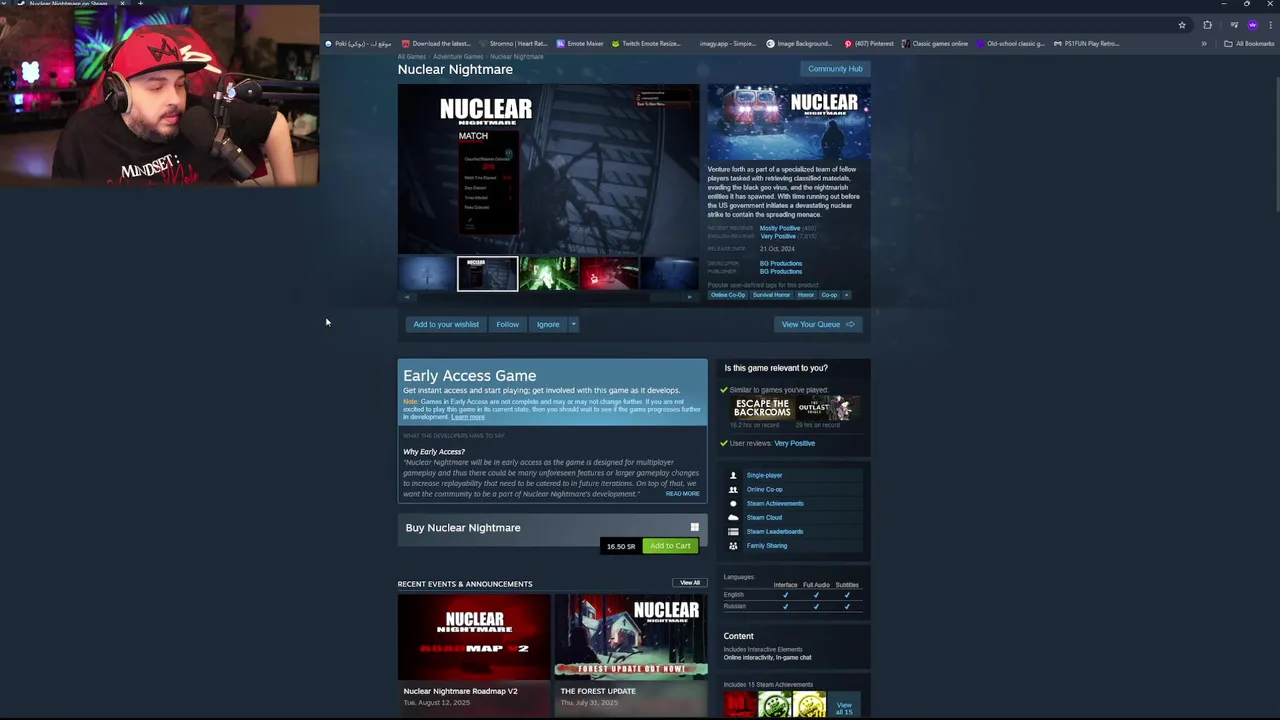Image resolution: width=1280 pixels, height=720 pixels.
Task: Open the Twitch Emote Resizer bookmark
Action: tap(646, 44)
